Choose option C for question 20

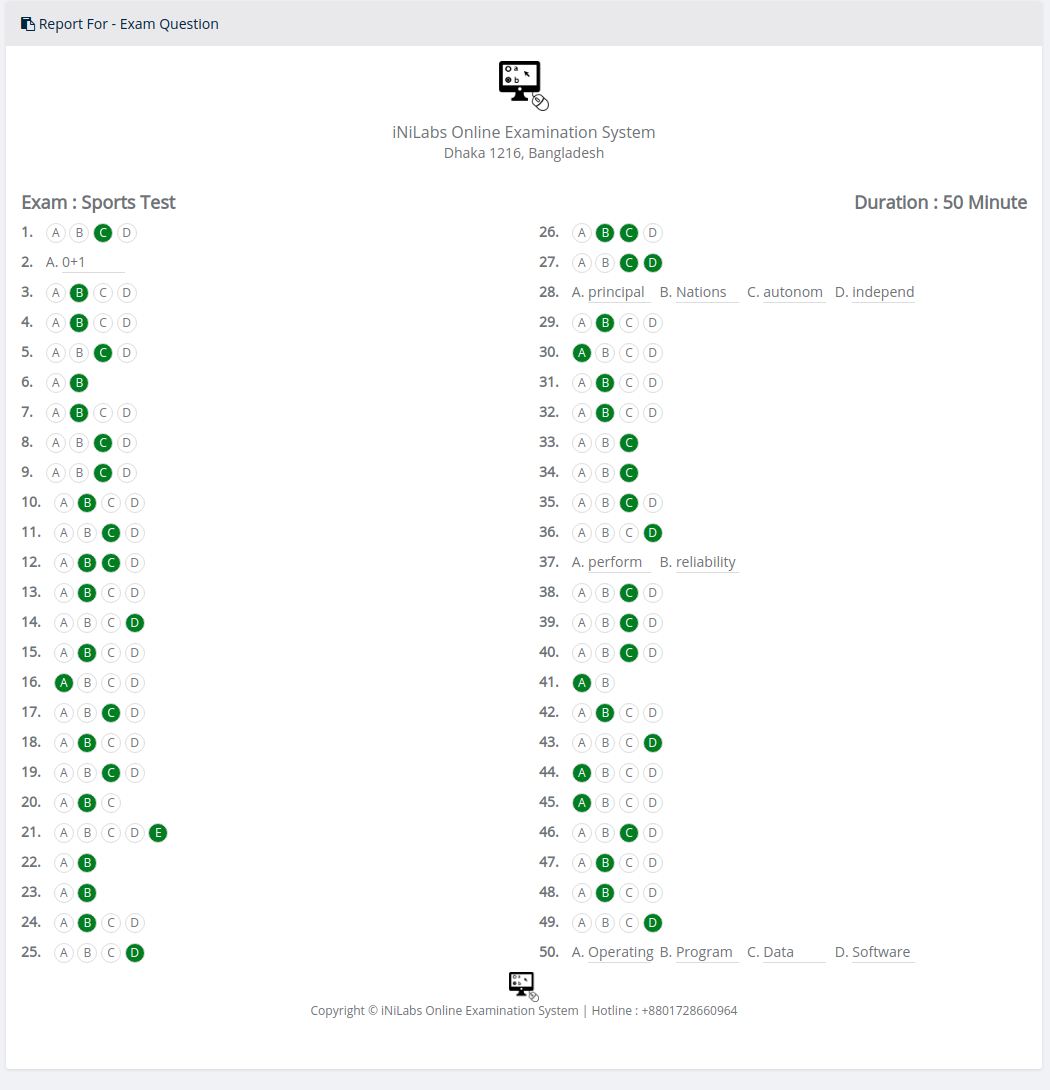[111, 803]
